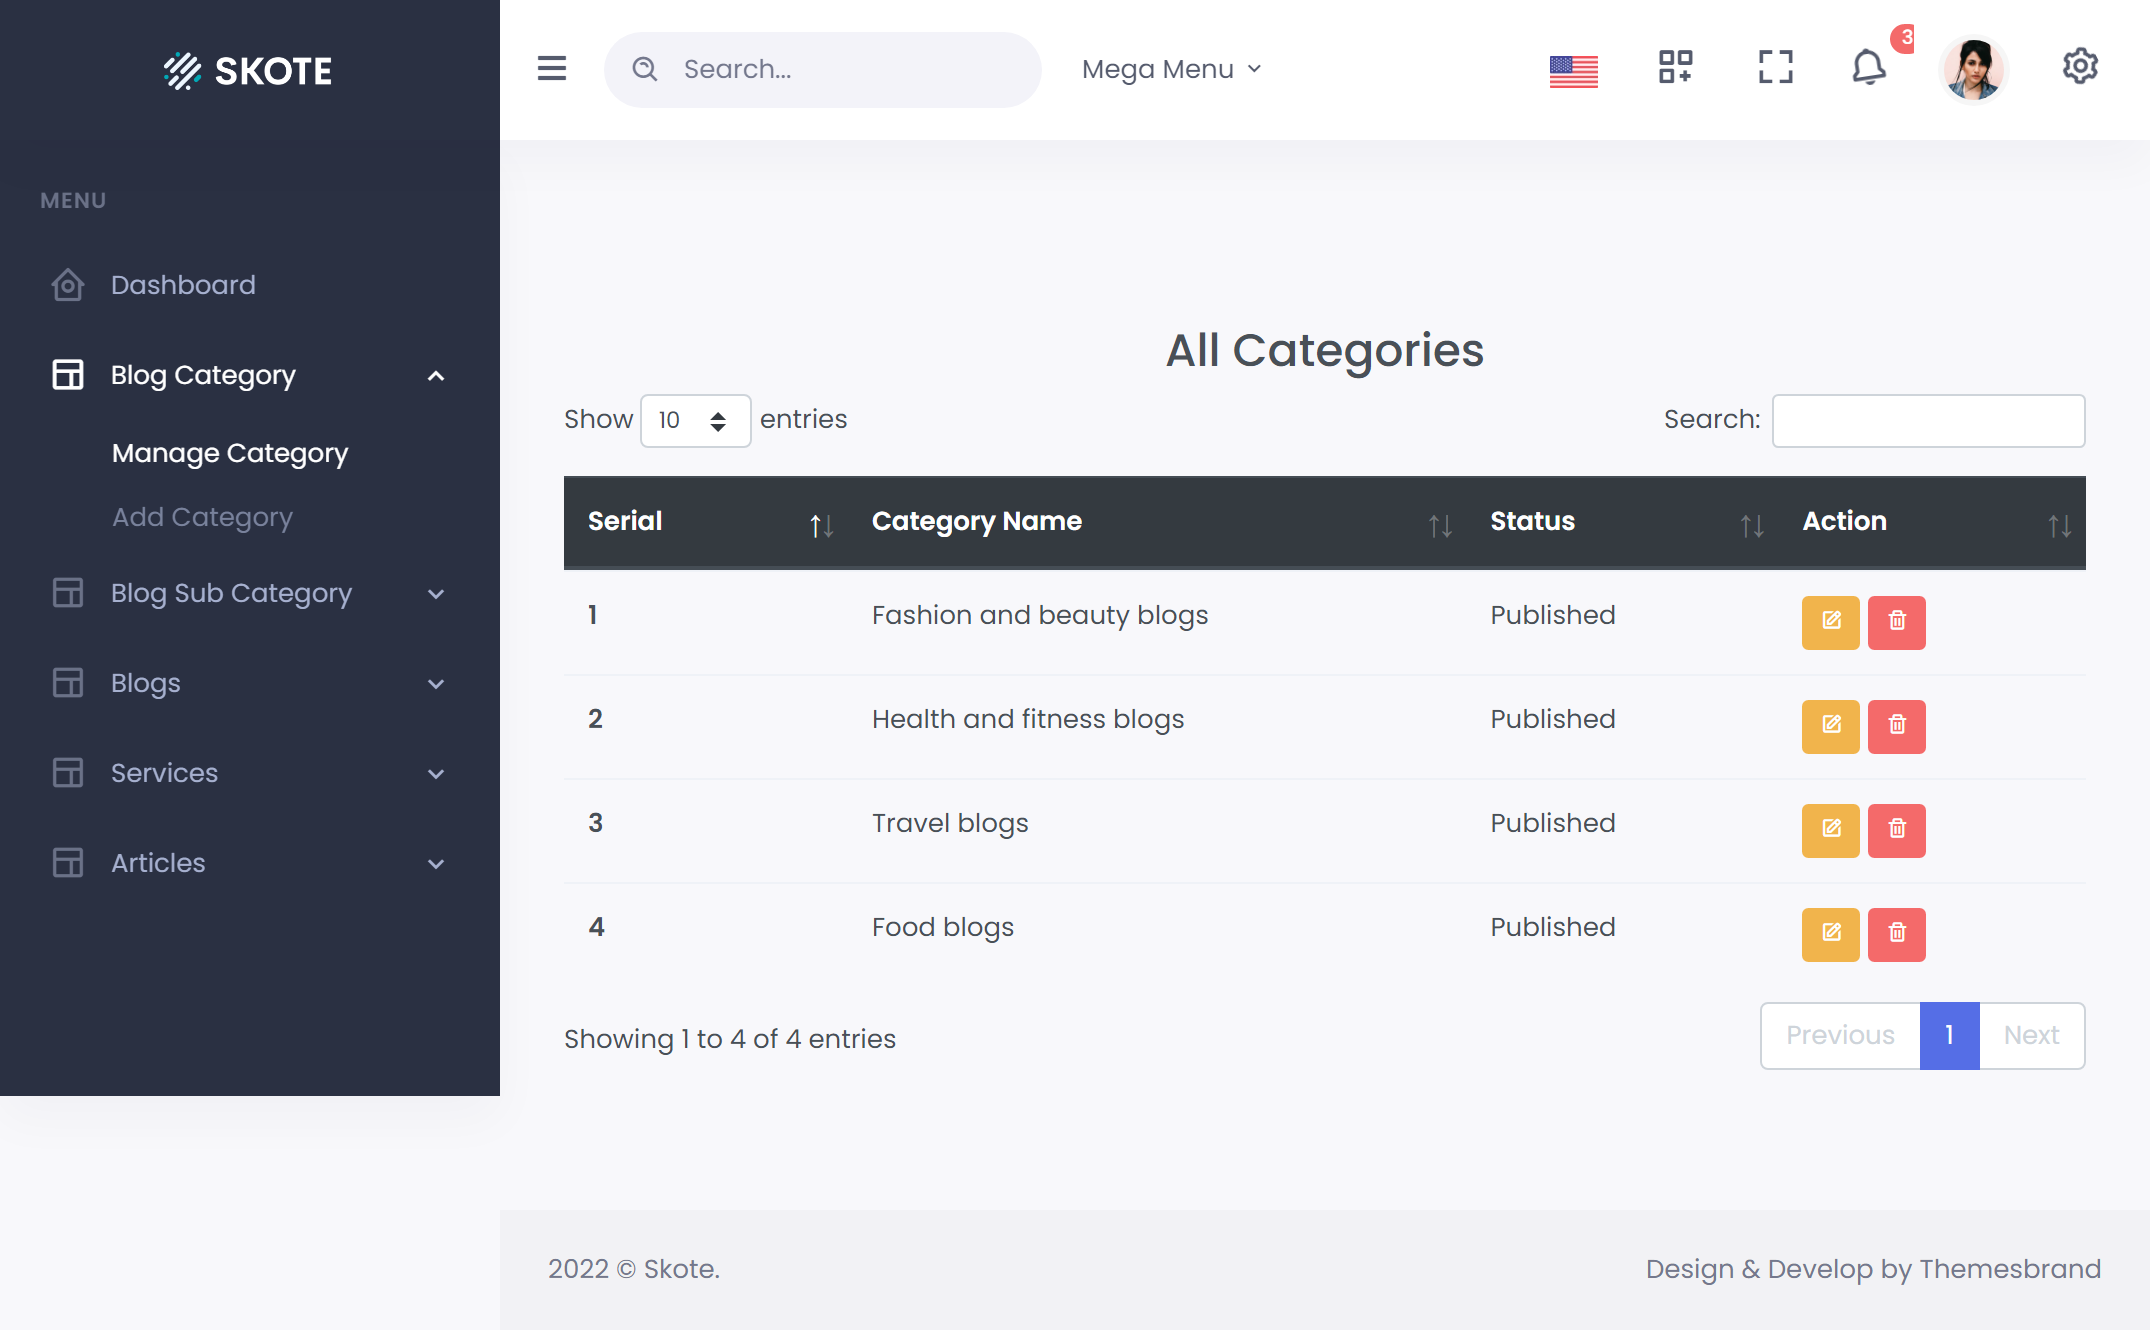2150x1330 pixels.
Task: Select Add Category in sidebar
Action: coord(202,517)
